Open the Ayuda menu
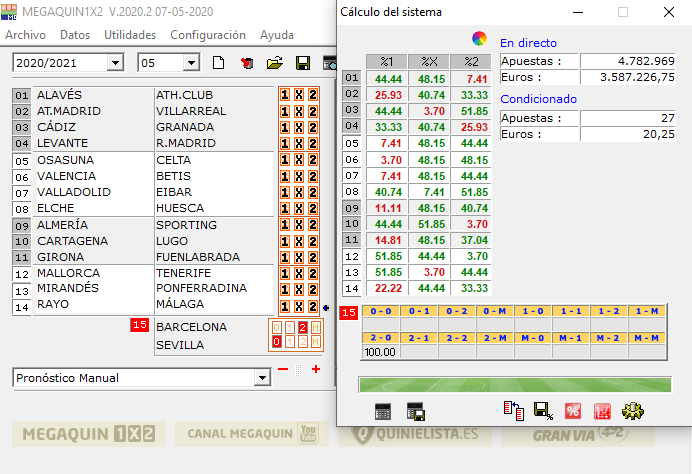 (x=277, y=35)
